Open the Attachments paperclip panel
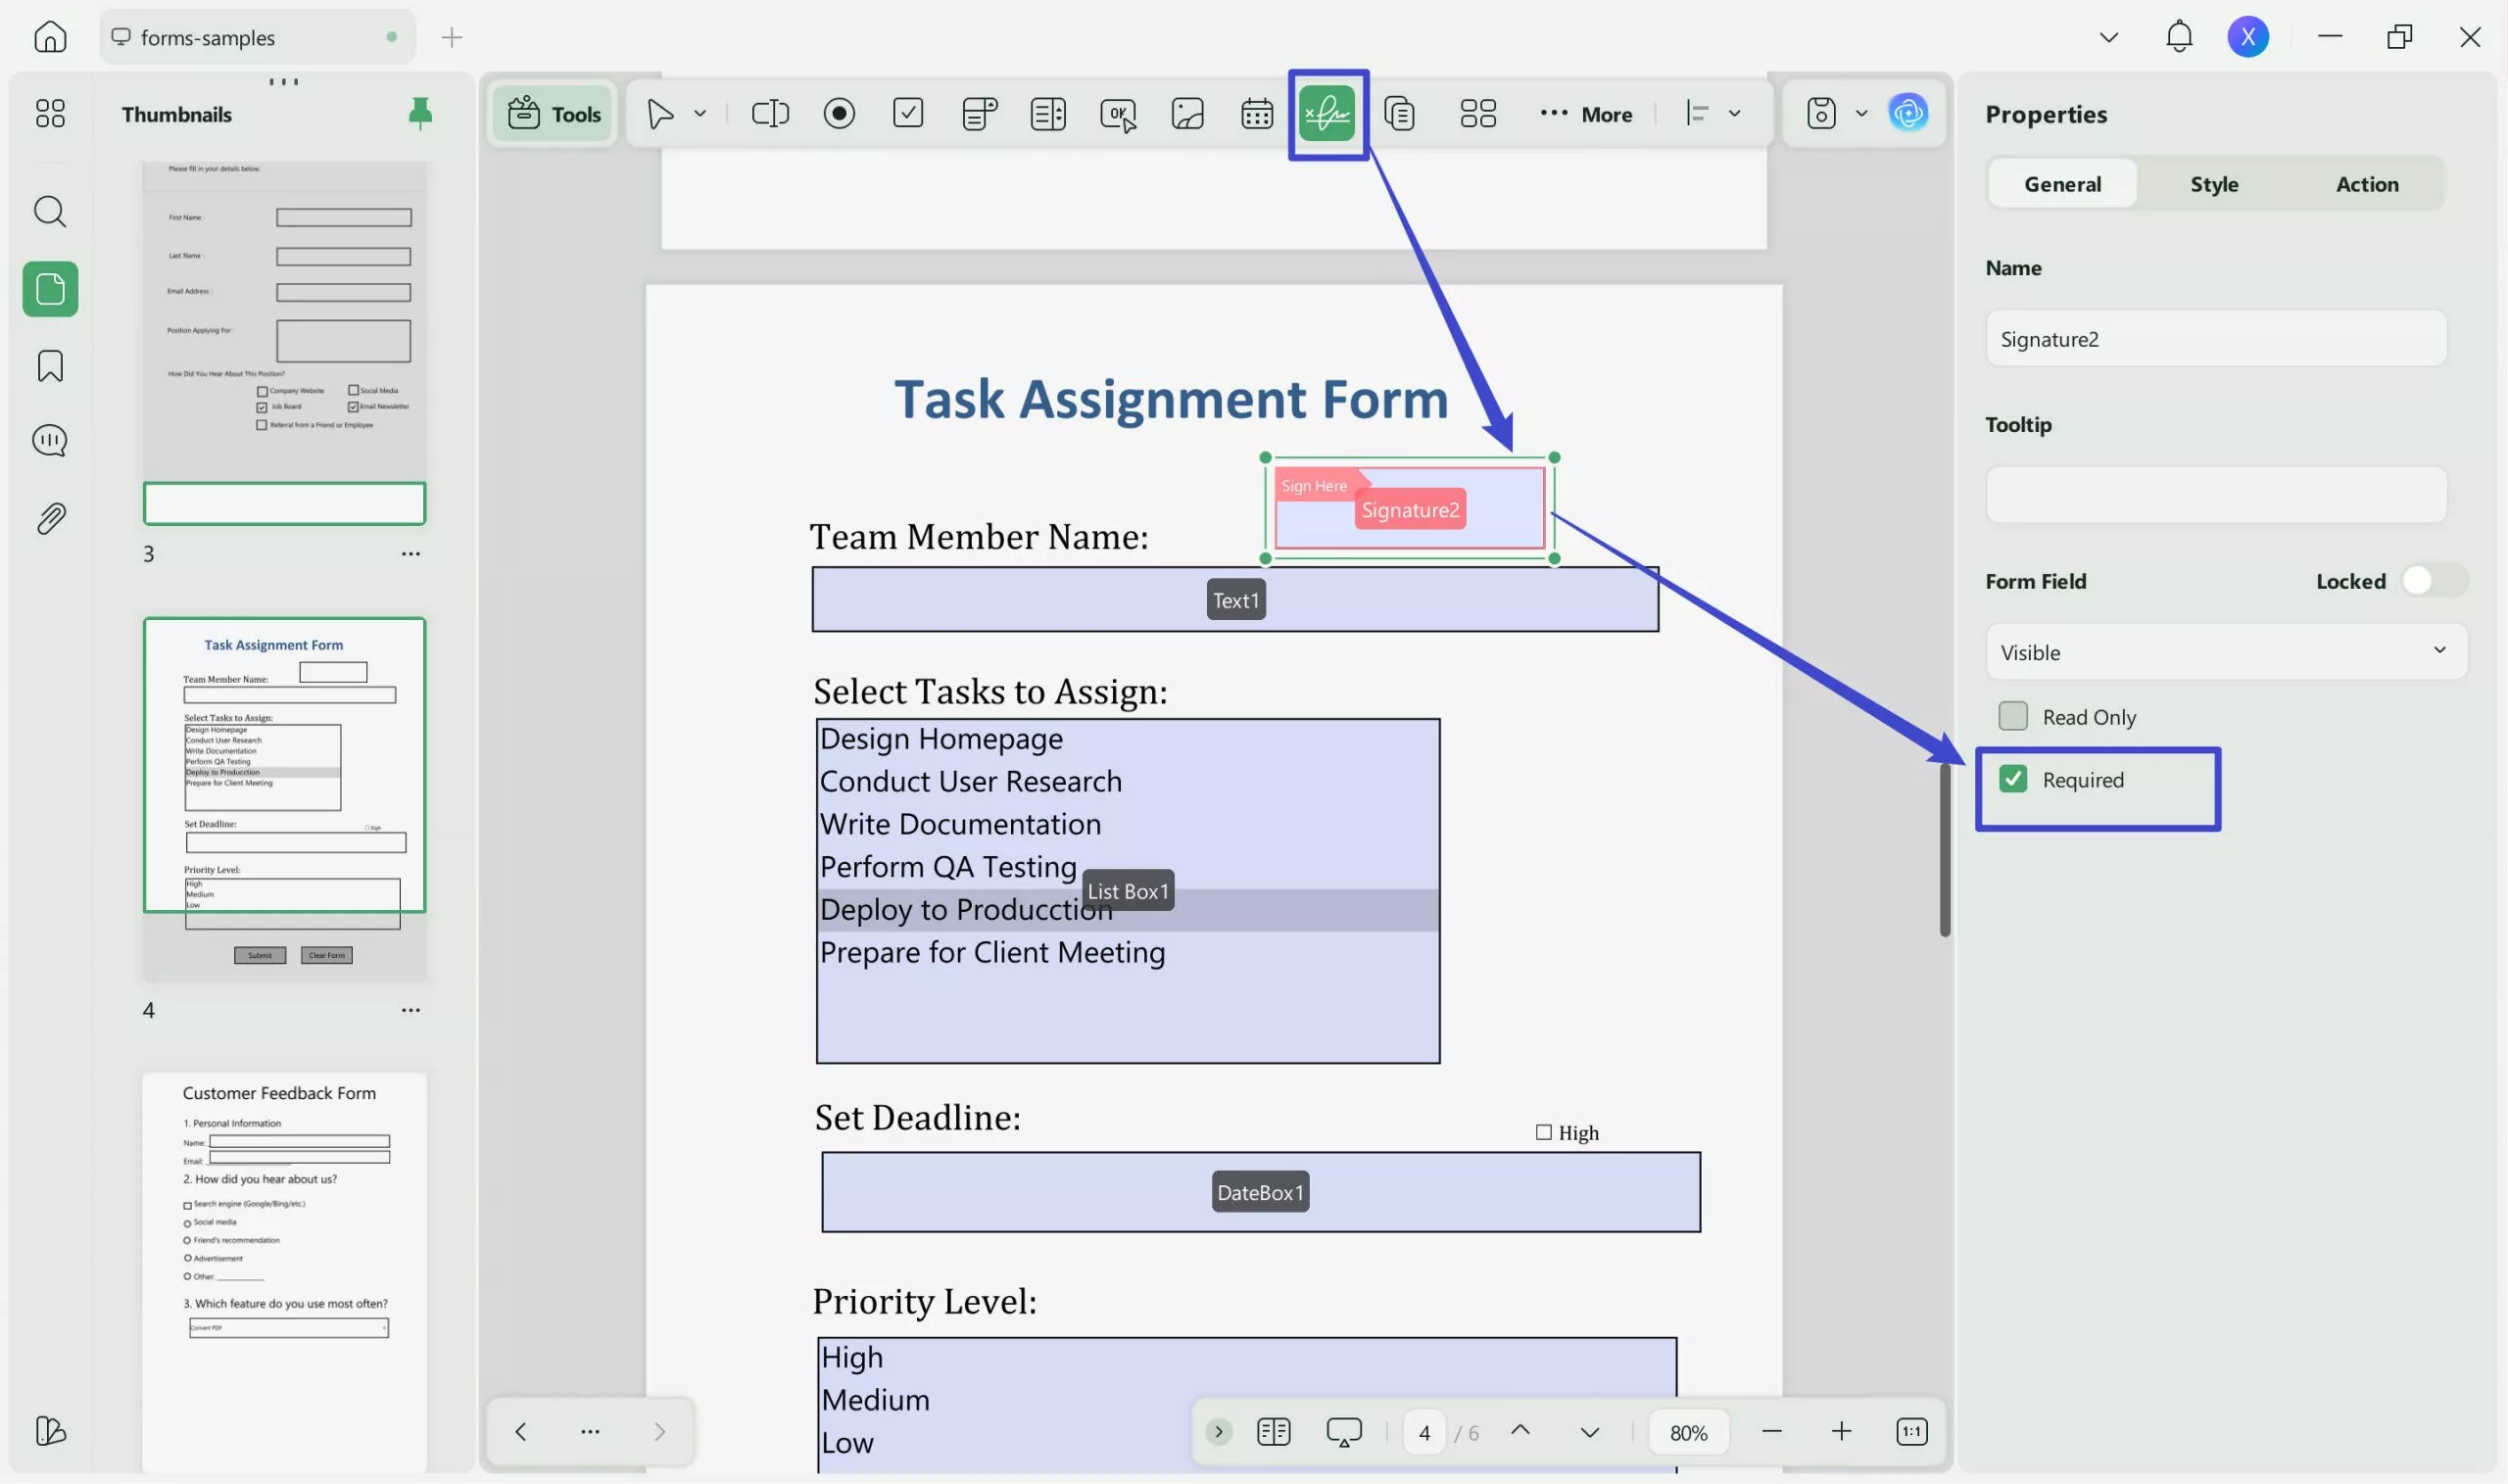The height and width of the screenshot is (1484, 2508). click(x=50, y=518)
